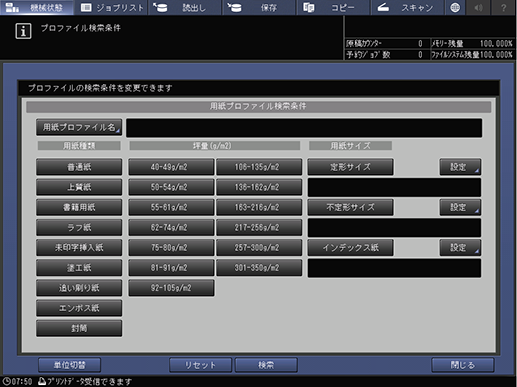517x387 pixels.
Task: Switch to the コピー tab
Action: point(333,7)
